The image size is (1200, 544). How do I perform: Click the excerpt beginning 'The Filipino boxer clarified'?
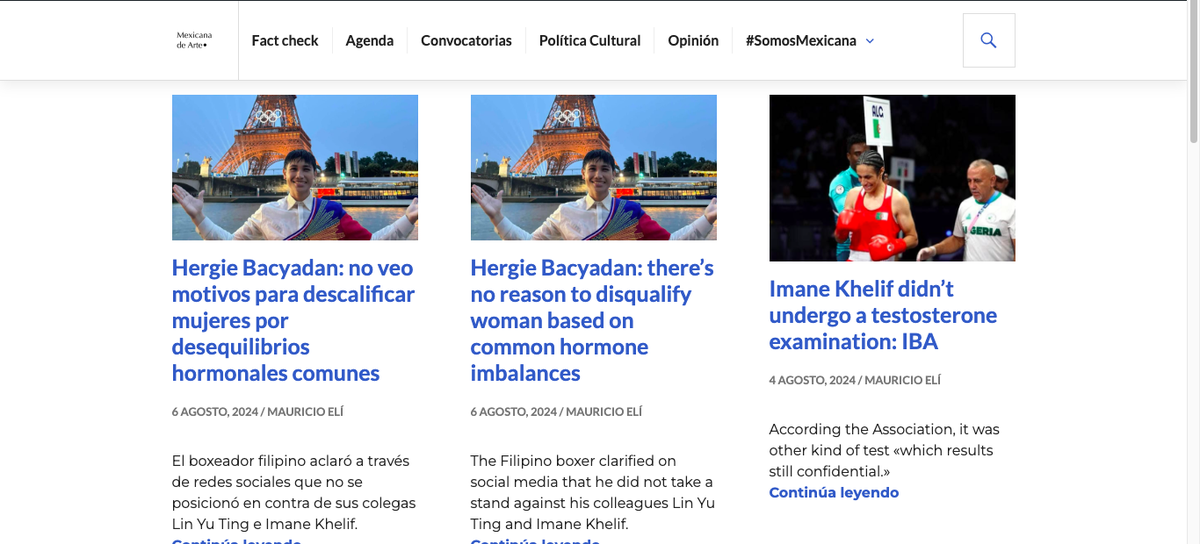pyautogui.click(x=593, y=492)
